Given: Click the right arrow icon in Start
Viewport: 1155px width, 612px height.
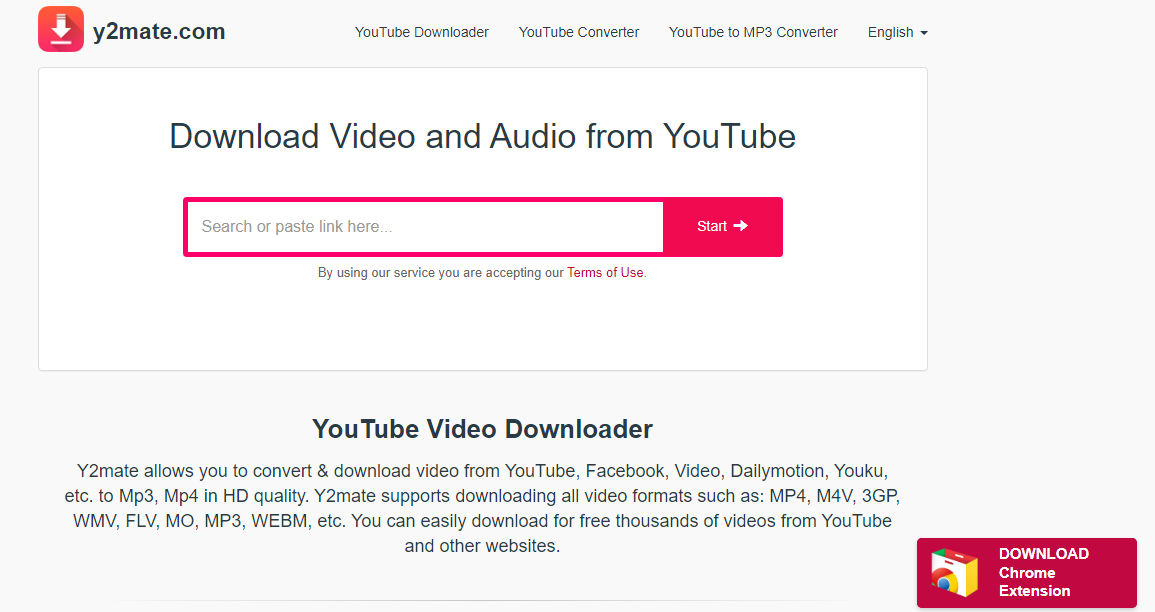Looking at the screenshot, I should click(x=741, y=226).
